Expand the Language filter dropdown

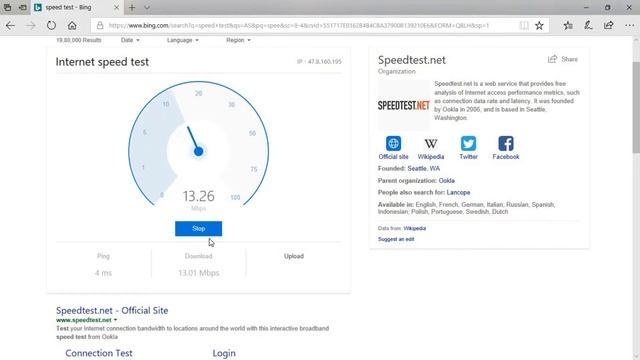point(182,40)
